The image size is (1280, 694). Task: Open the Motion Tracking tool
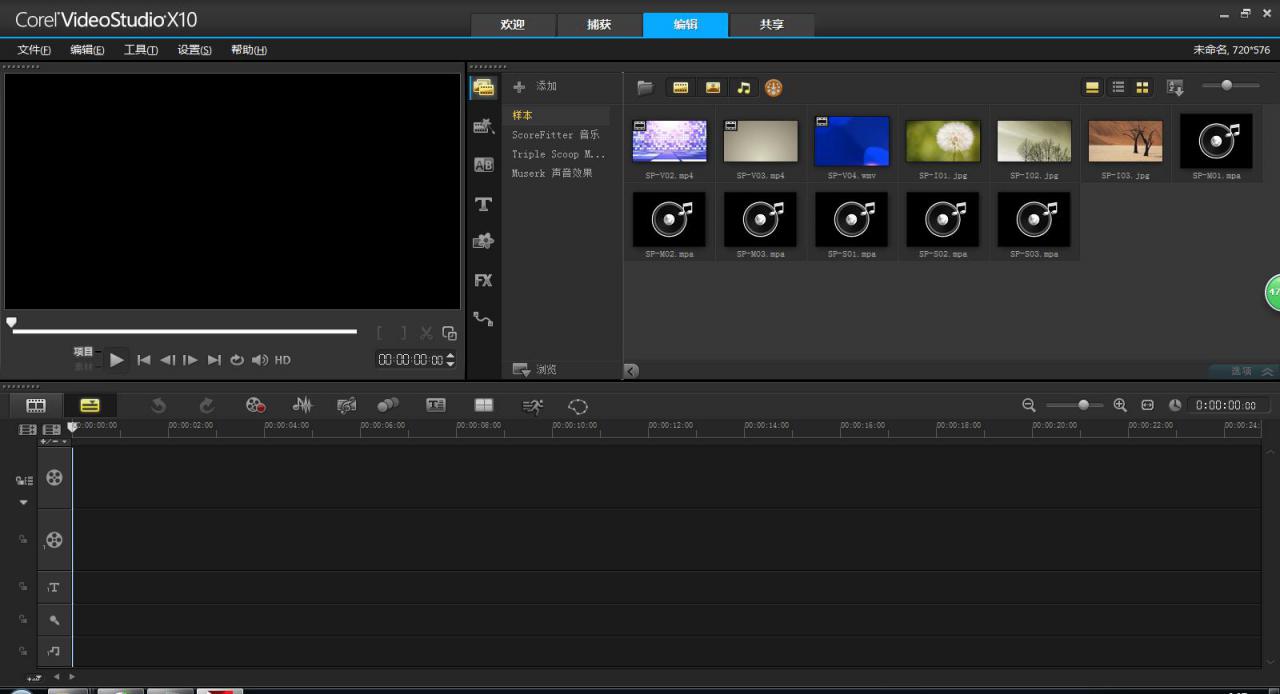388,405
